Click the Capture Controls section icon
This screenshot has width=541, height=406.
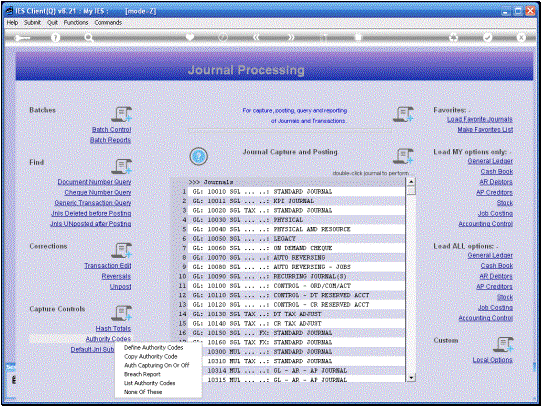121,313
